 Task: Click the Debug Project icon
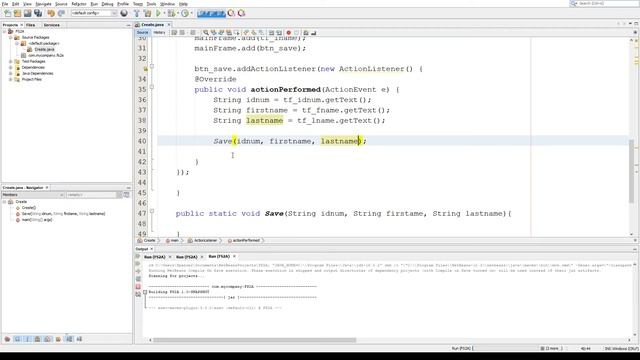pos(171,13)
